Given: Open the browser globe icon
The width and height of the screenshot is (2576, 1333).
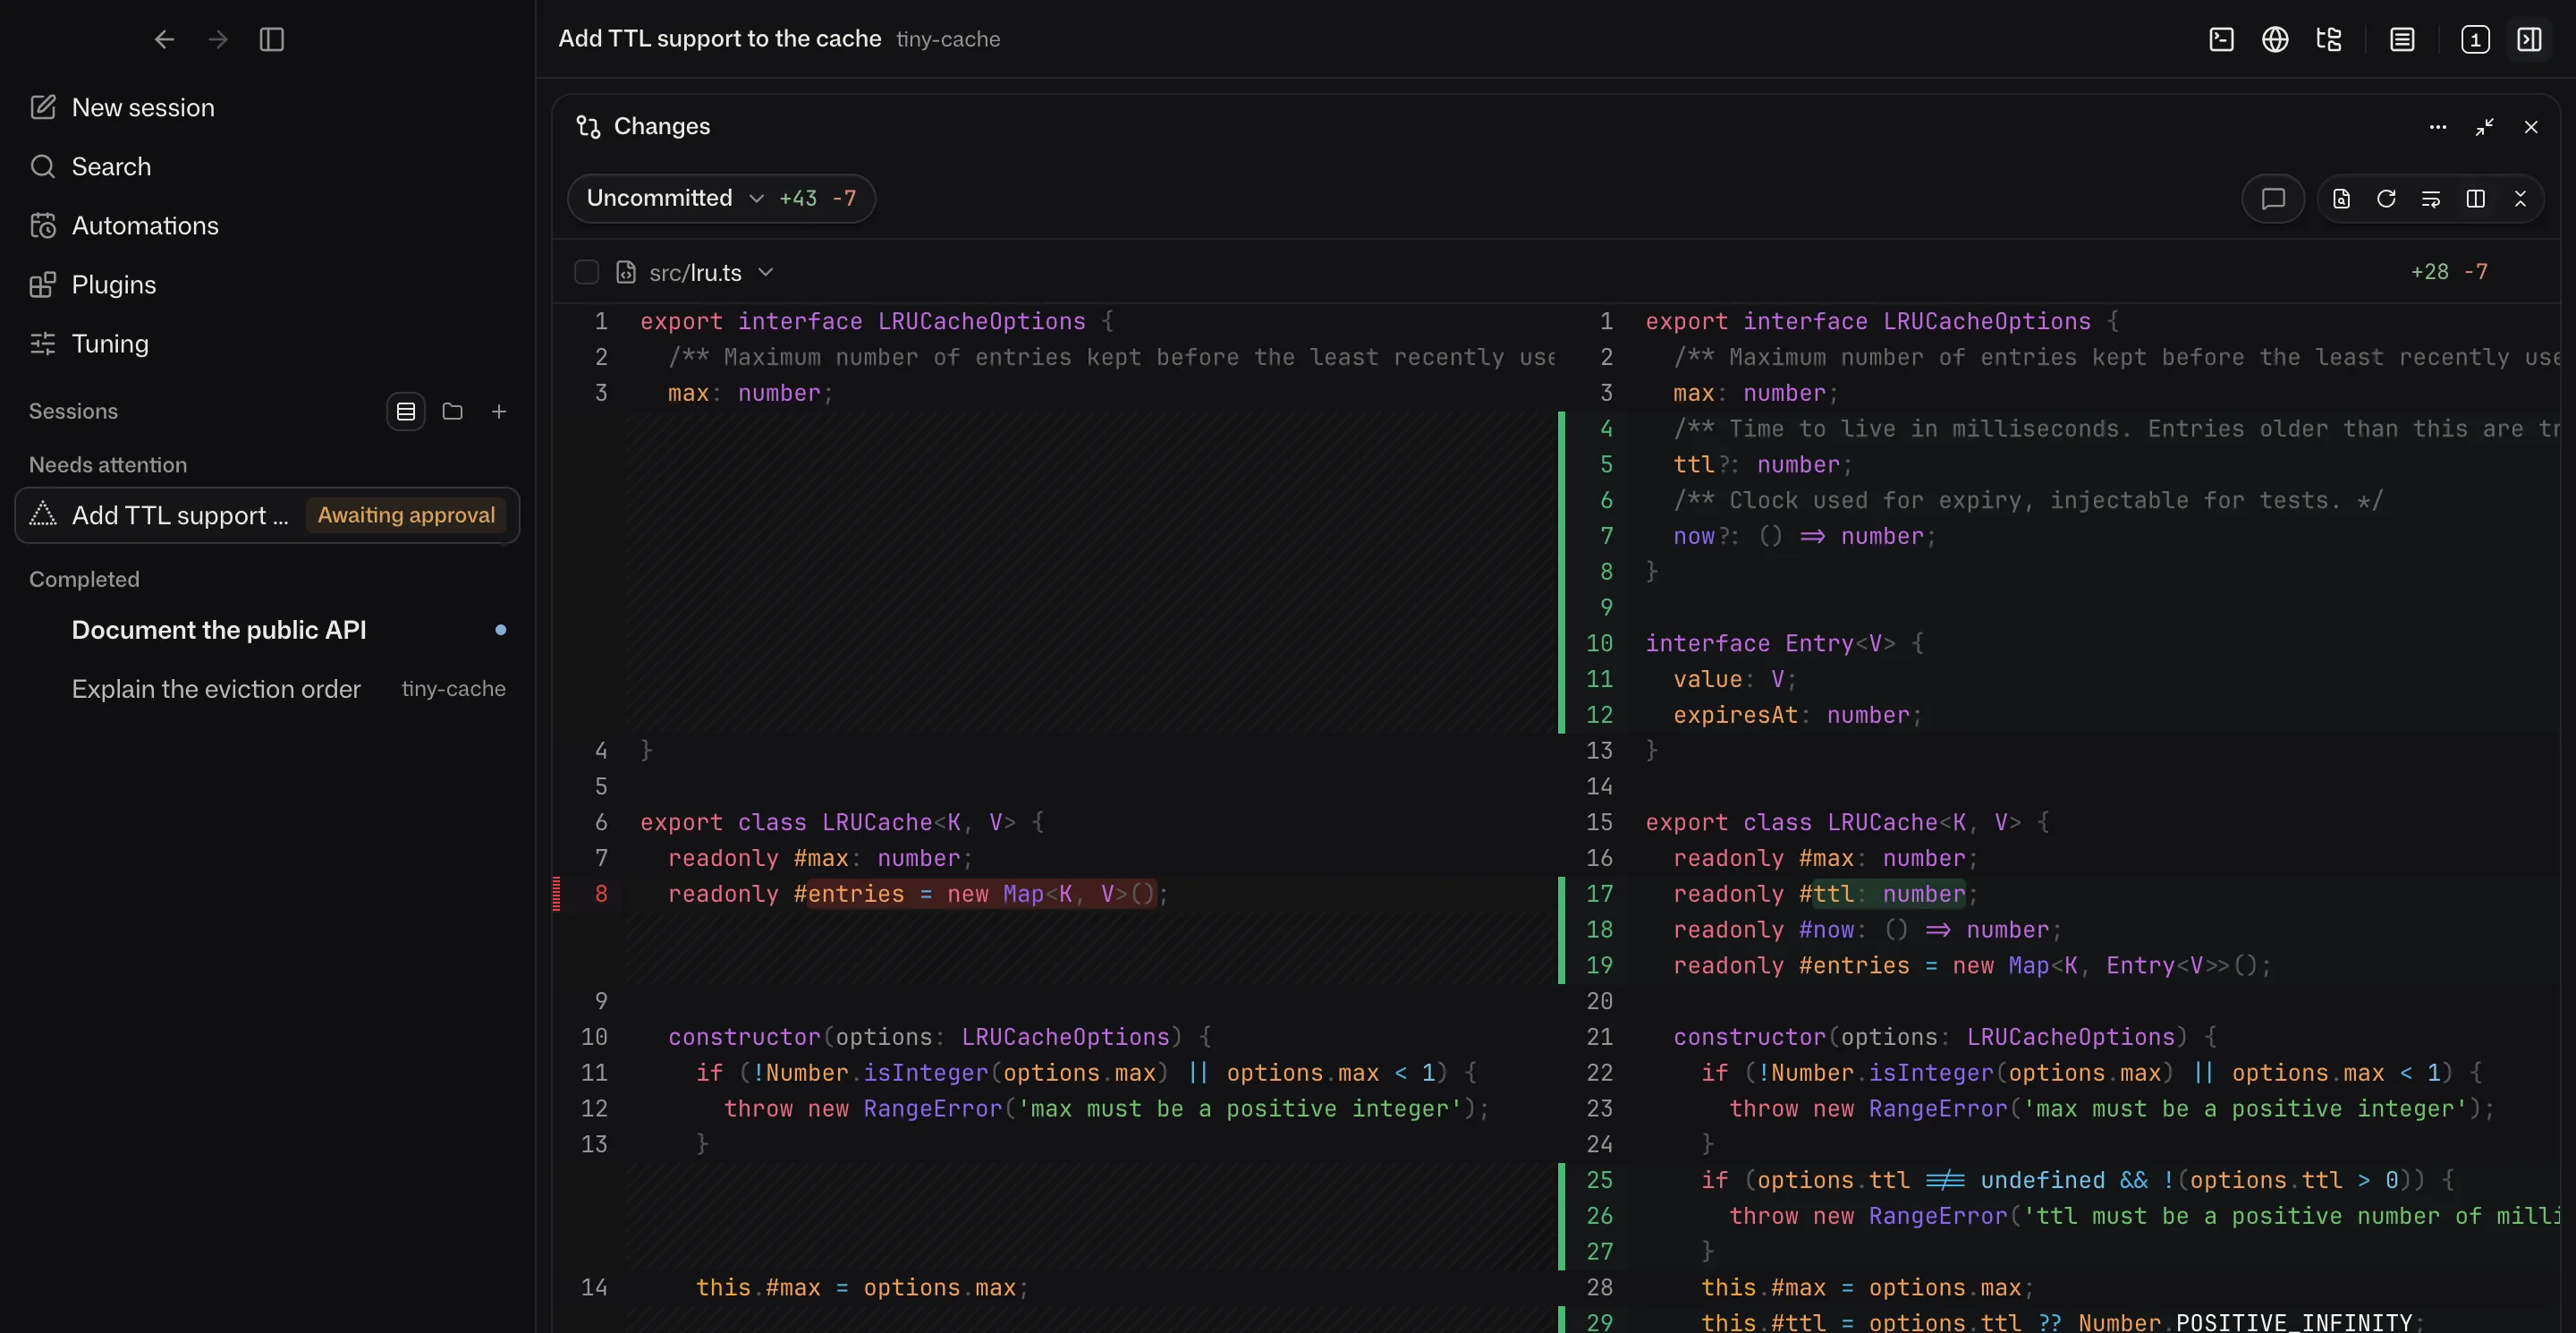Looking at the screenshot, I should pyautogui.click(x=2275, y=39).
